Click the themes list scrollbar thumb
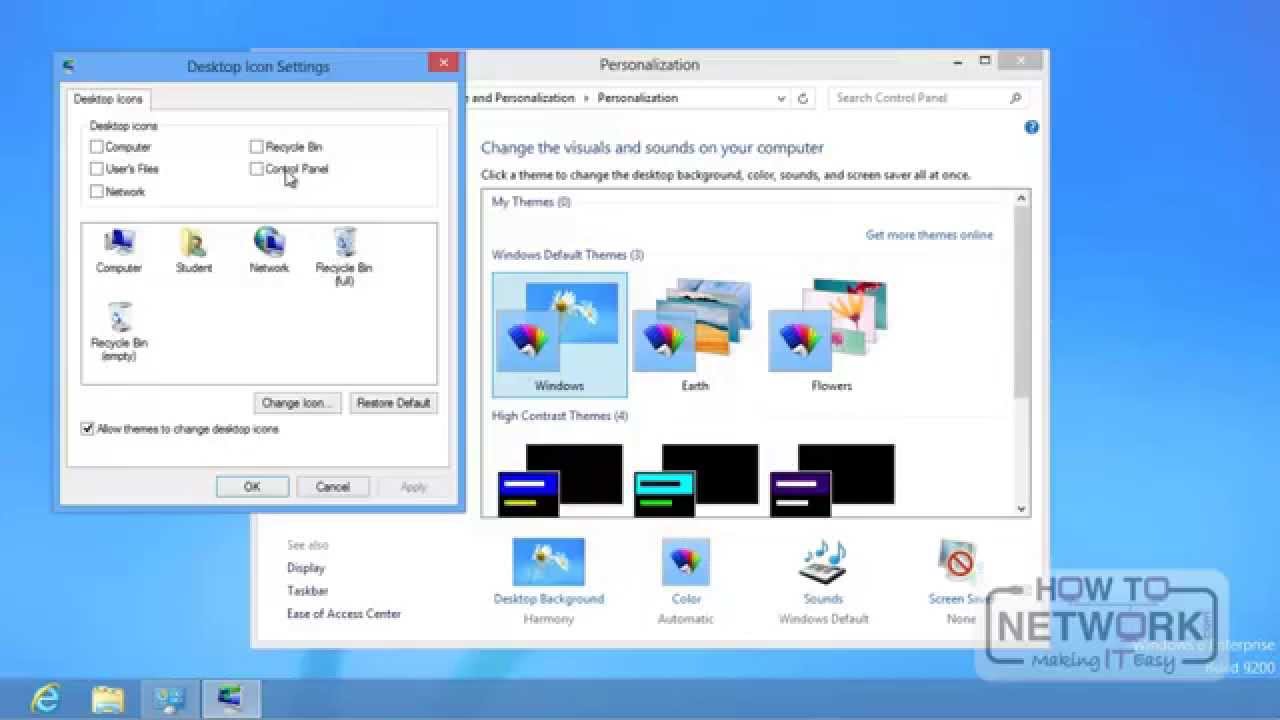Viewport: 1280px width, 720px height. pos(1021,301)
